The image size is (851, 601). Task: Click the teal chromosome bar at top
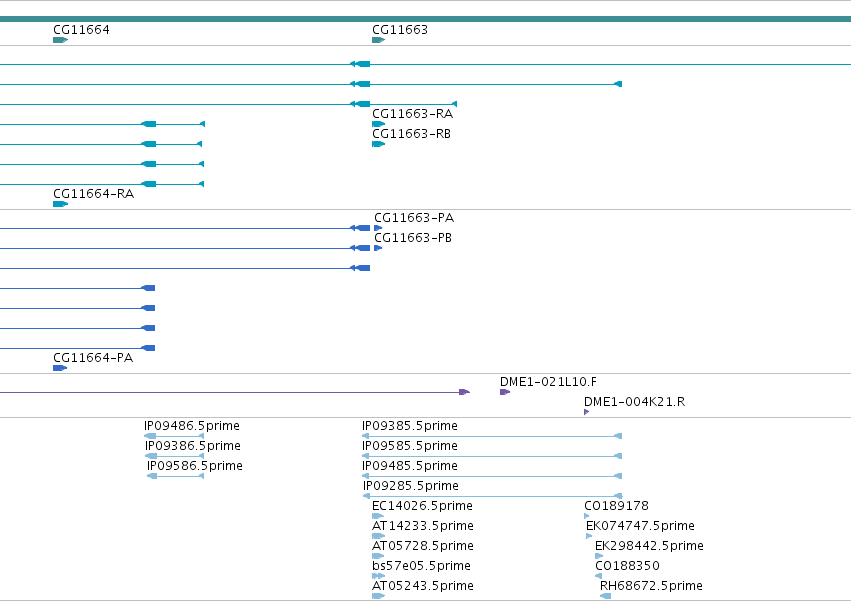(426, 19)
